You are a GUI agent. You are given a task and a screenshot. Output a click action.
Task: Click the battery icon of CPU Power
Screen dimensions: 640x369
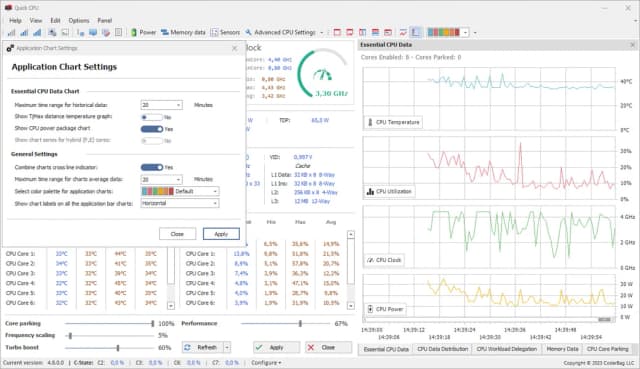click(370, 309)
